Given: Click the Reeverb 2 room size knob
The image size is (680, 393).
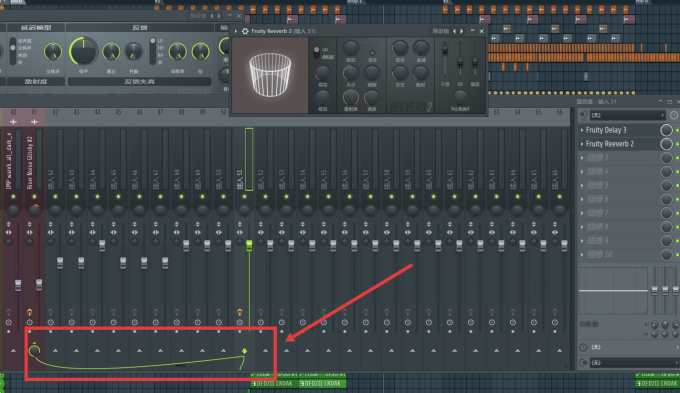Looking at the screenshot, I should 350,73.
